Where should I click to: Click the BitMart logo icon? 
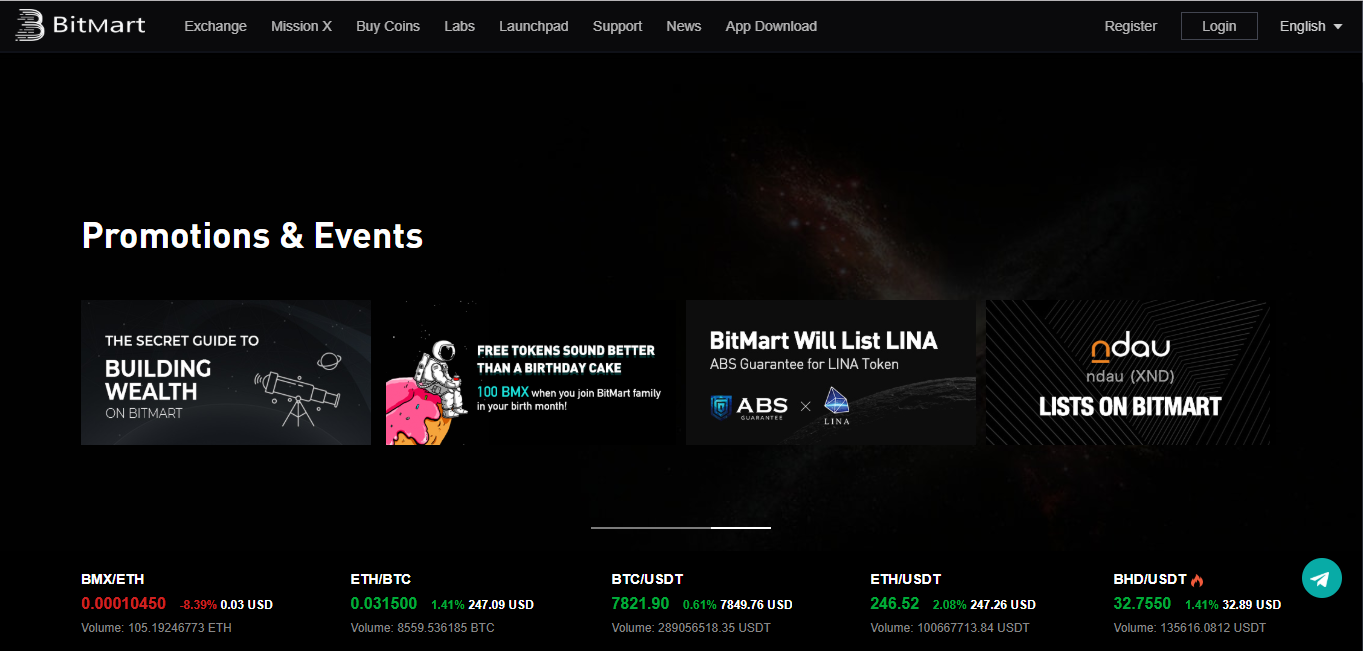[x=30, y=26]
